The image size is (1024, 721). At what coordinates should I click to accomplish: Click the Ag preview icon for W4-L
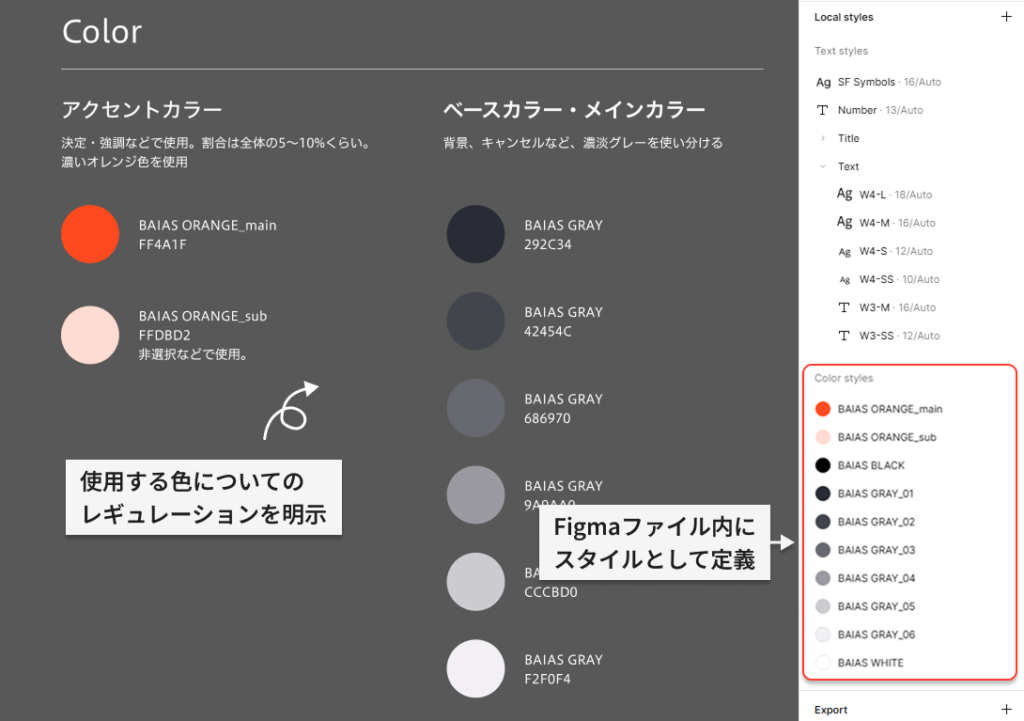coord(844,194)
